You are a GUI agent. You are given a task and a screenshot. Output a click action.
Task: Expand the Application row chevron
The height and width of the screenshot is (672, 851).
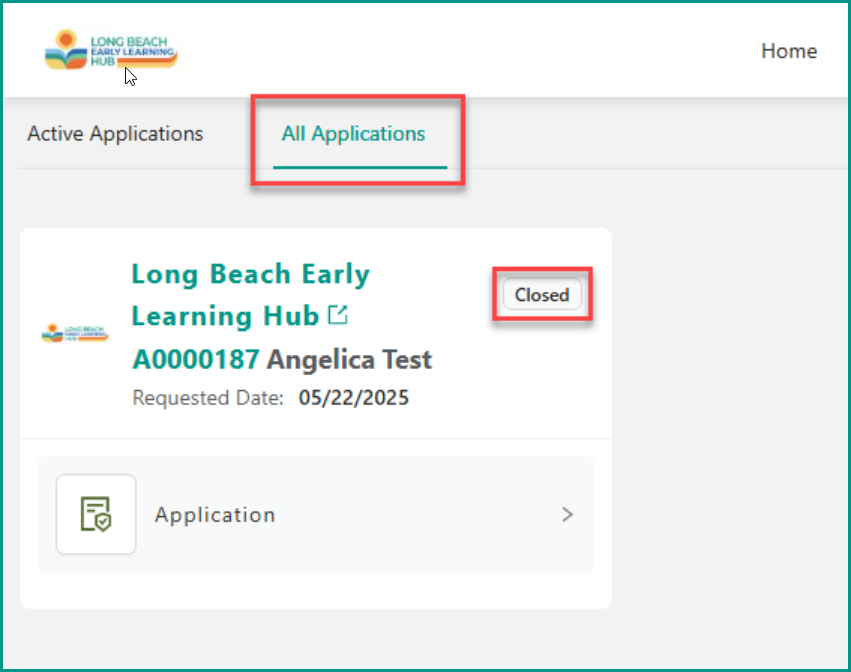tap(567, 514)
